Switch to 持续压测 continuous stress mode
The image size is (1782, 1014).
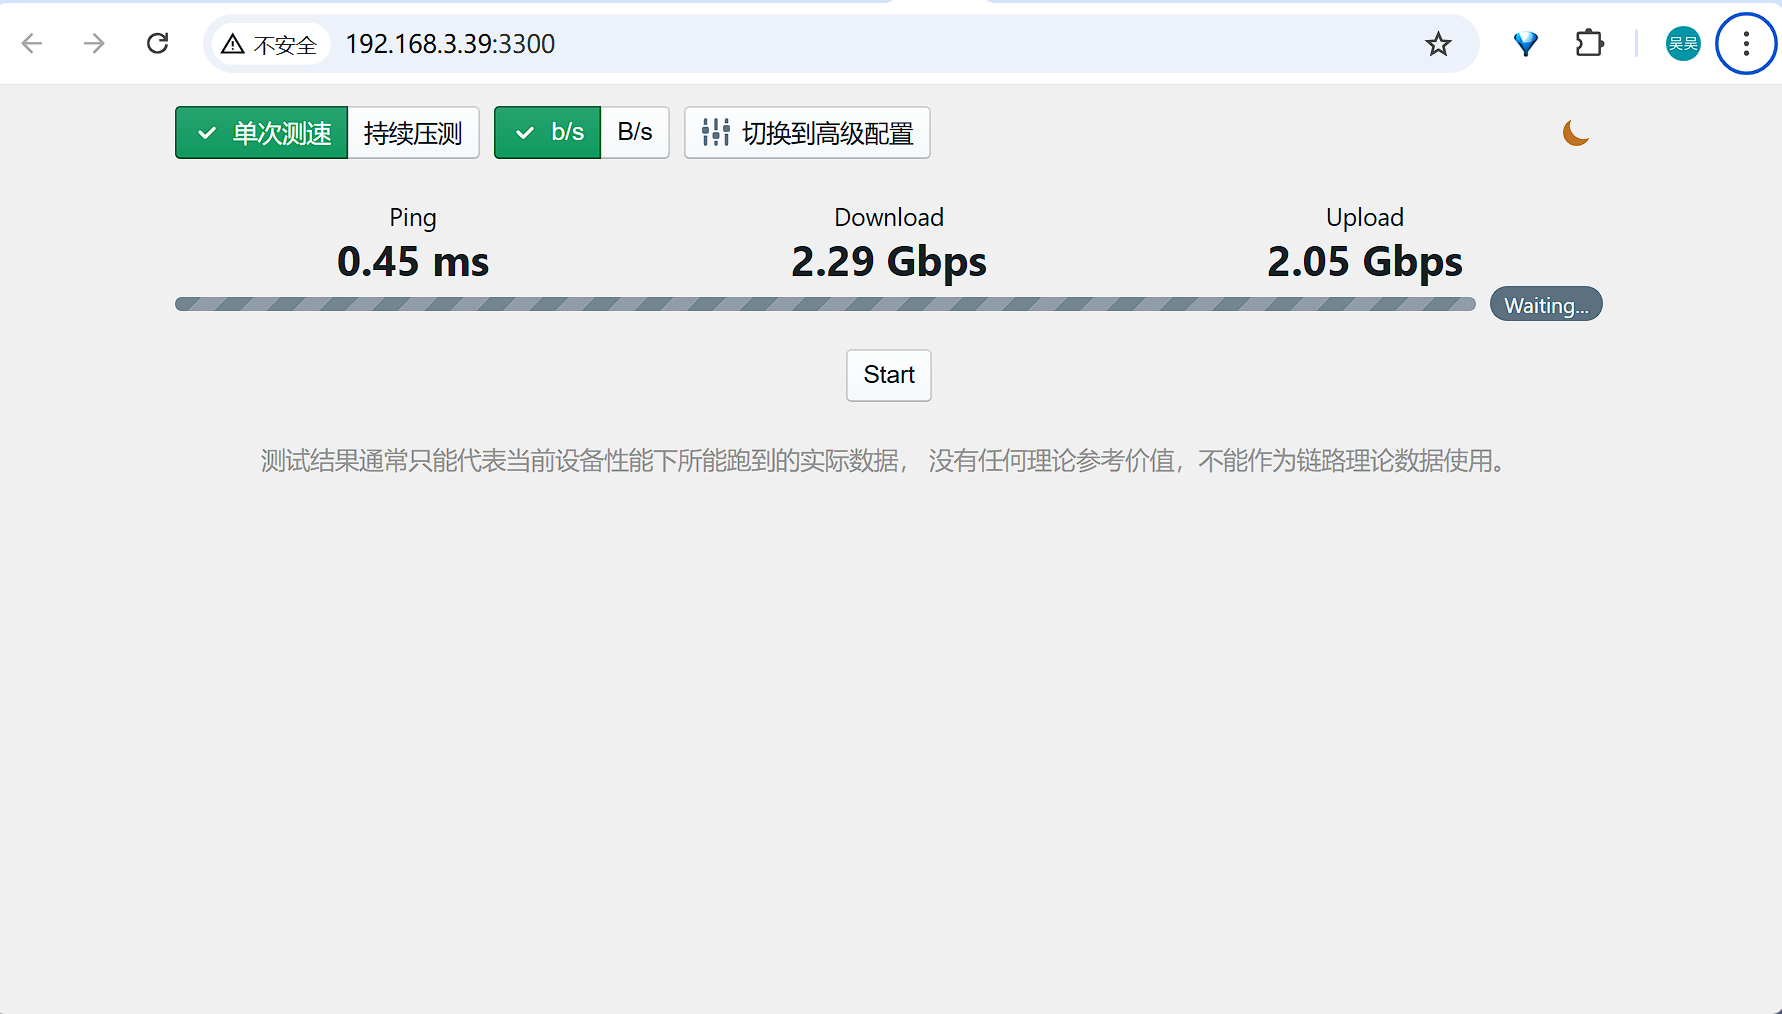[x=413, y=132]
